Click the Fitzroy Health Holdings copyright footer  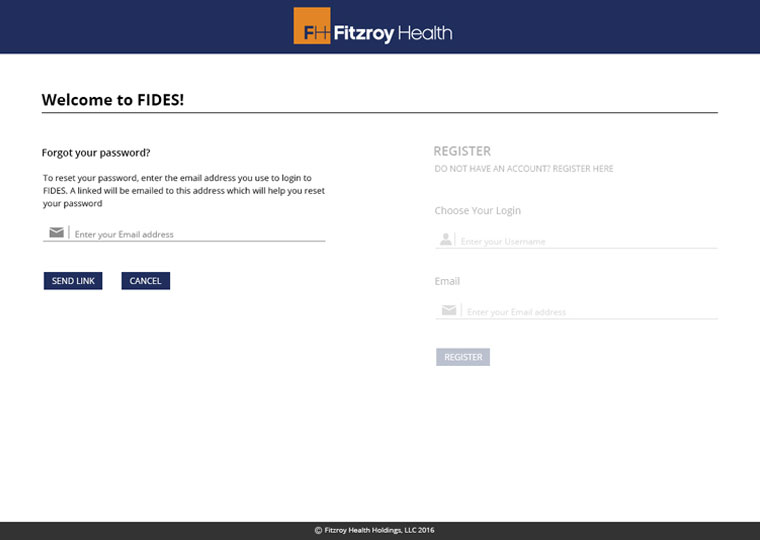tap(374, 530)
